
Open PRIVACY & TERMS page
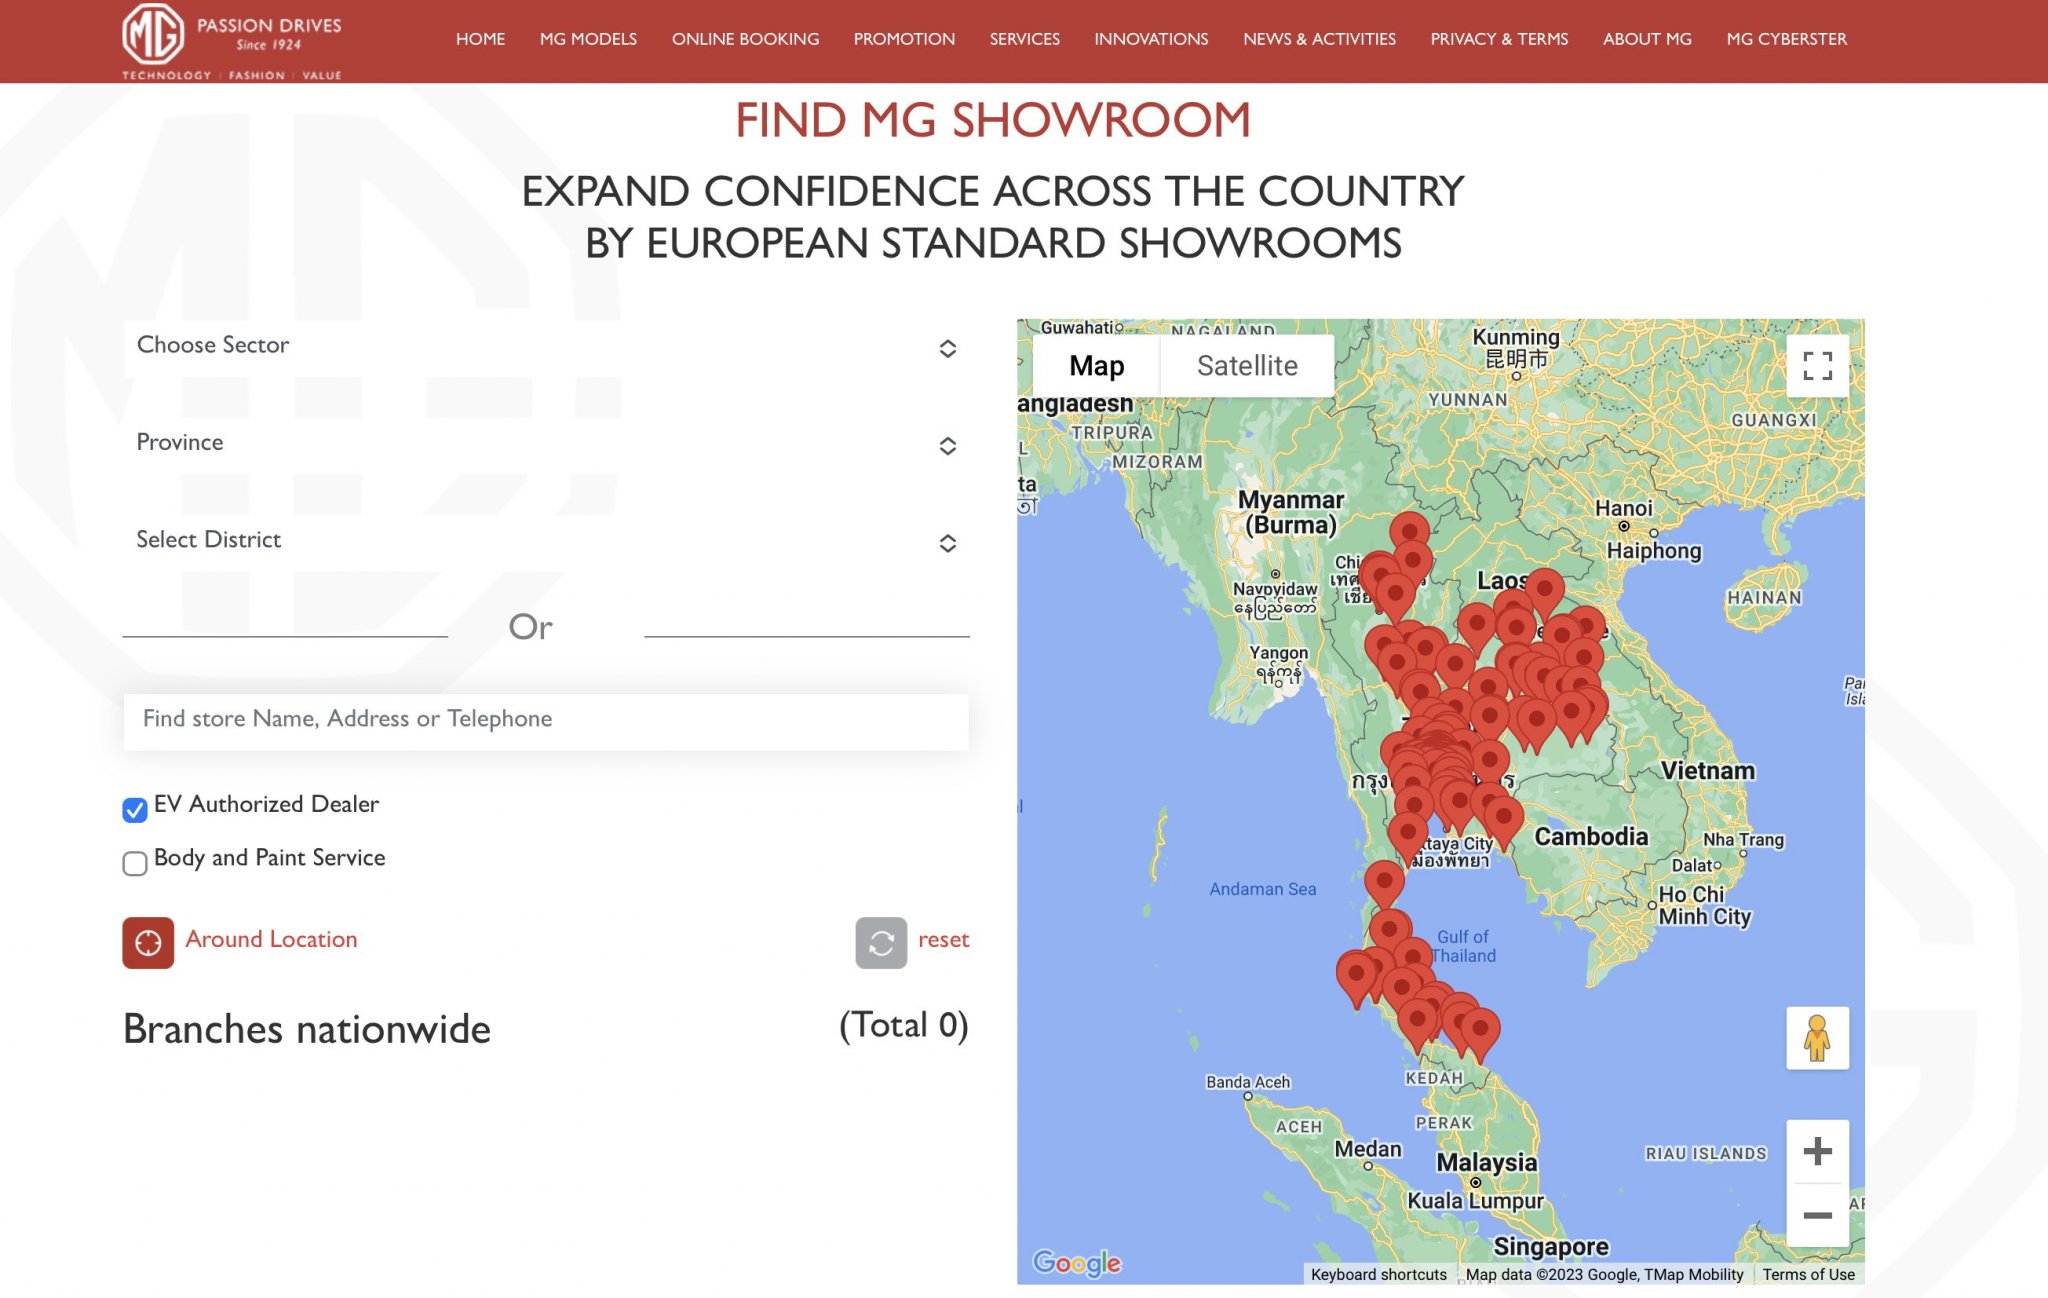1499,39
